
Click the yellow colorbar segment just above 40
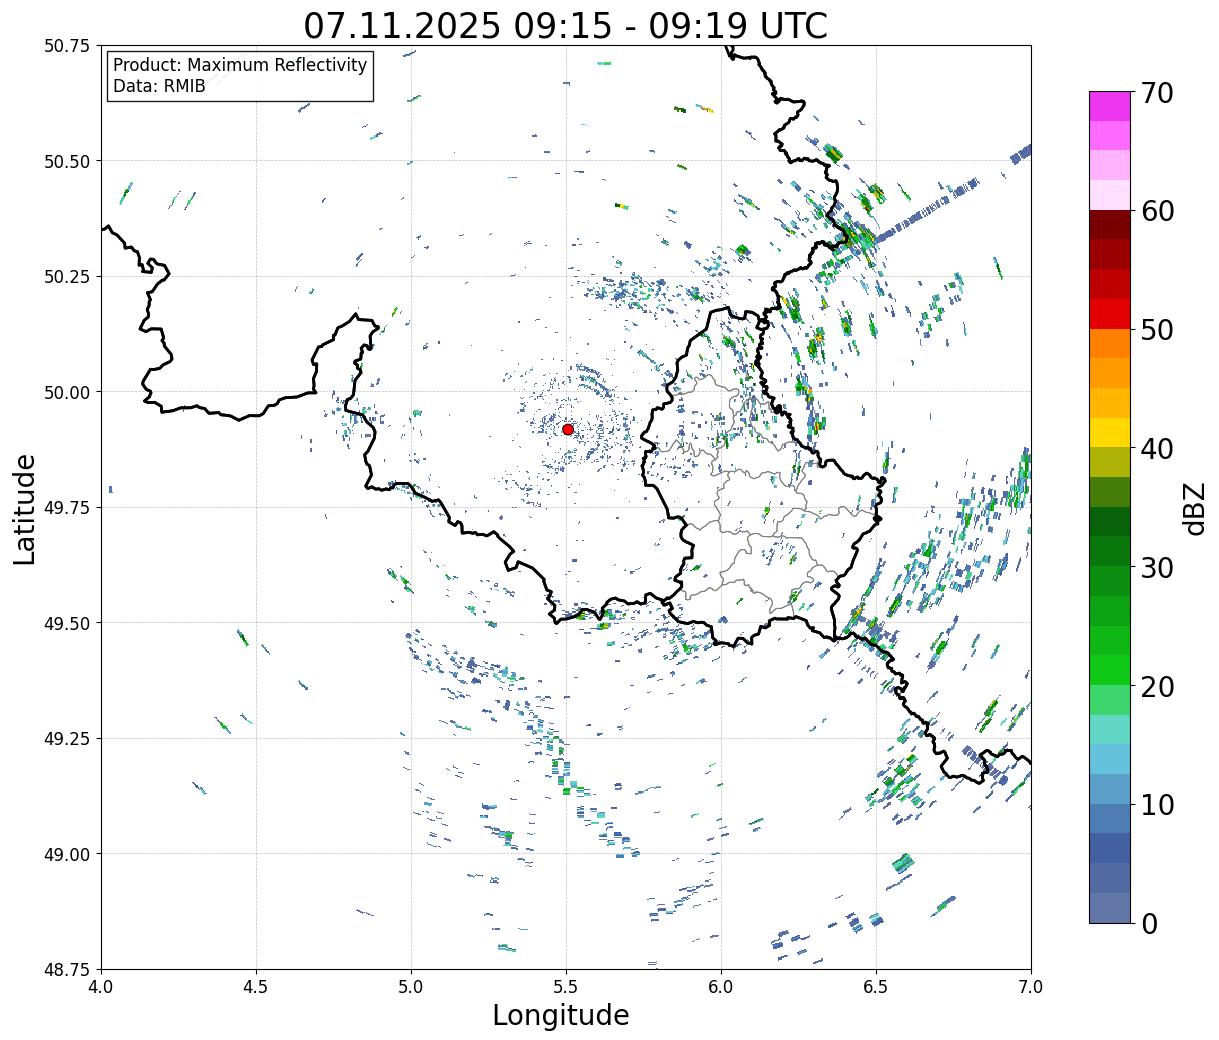[x=1110, y=433]
